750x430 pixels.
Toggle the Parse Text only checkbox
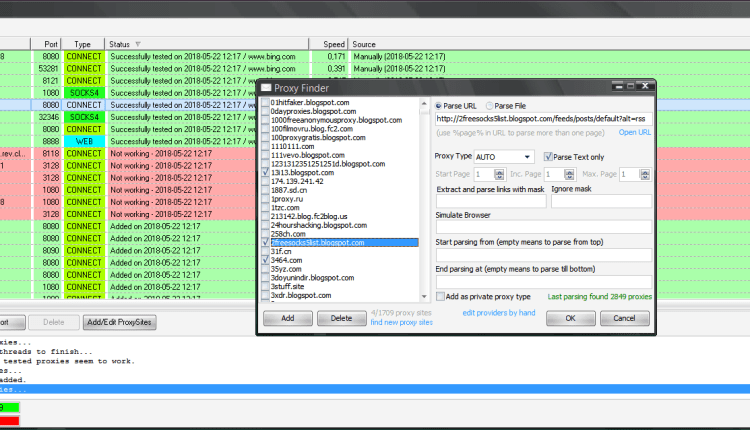(x=548, y=157)
